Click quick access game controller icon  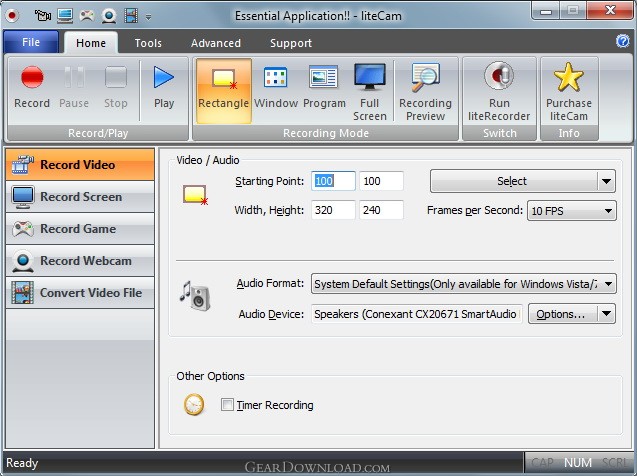tap(87, 16)
